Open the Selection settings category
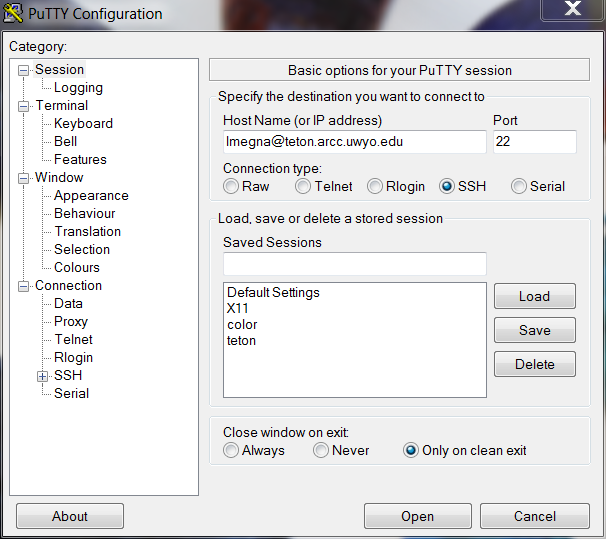The width and height of the screenshot is (606, 539). tap(82, 250)
